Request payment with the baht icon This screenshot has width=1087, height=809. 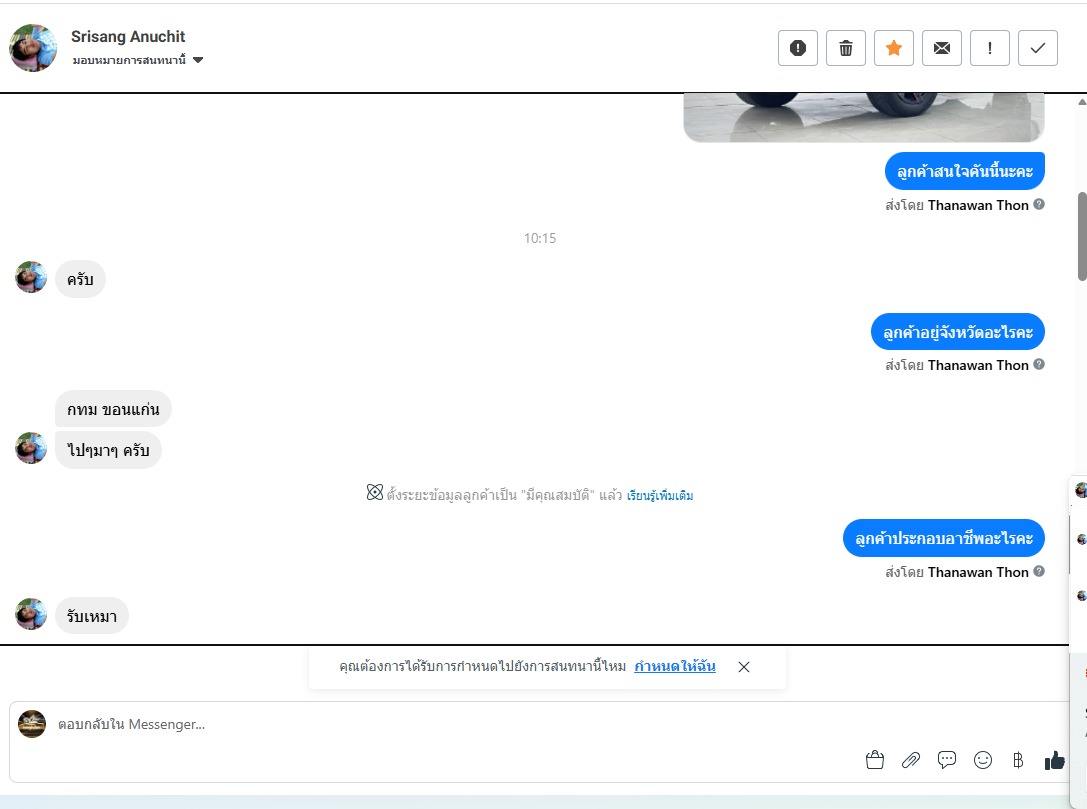click(x=1018, y=760)
